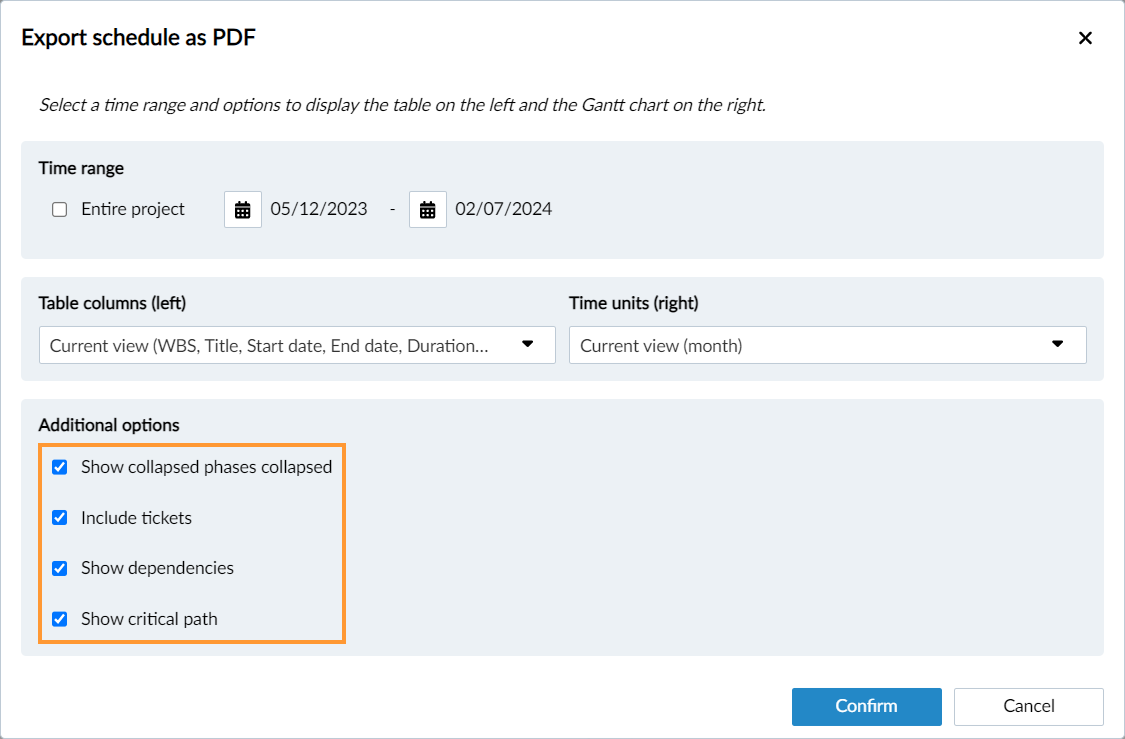Image resolution: width=1125 pixels, height=739 pixels.
Task: Uncheck the Show collapsed phases collapsed box
Action: point(60,467)
